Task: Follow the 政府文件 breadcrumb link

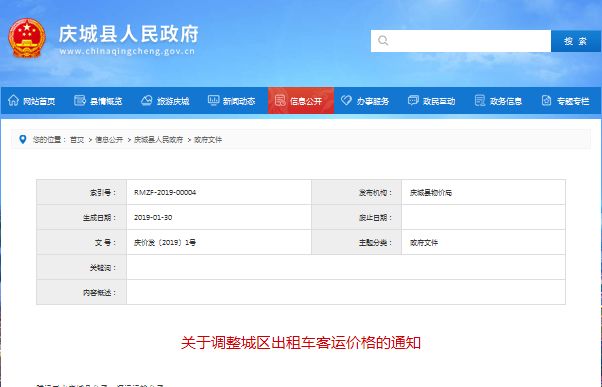Action: click(x=208, y=140)
